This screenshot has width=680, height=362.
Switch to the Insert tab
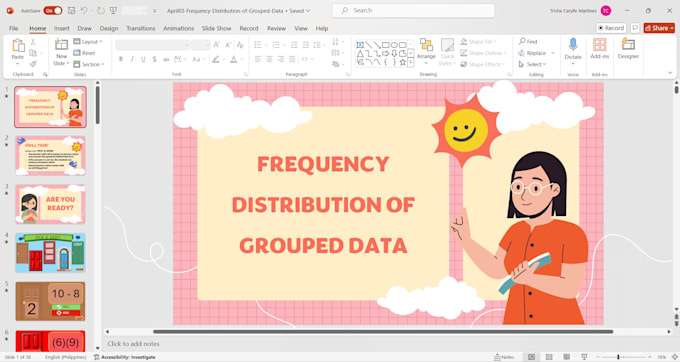[x=62, y=28]
